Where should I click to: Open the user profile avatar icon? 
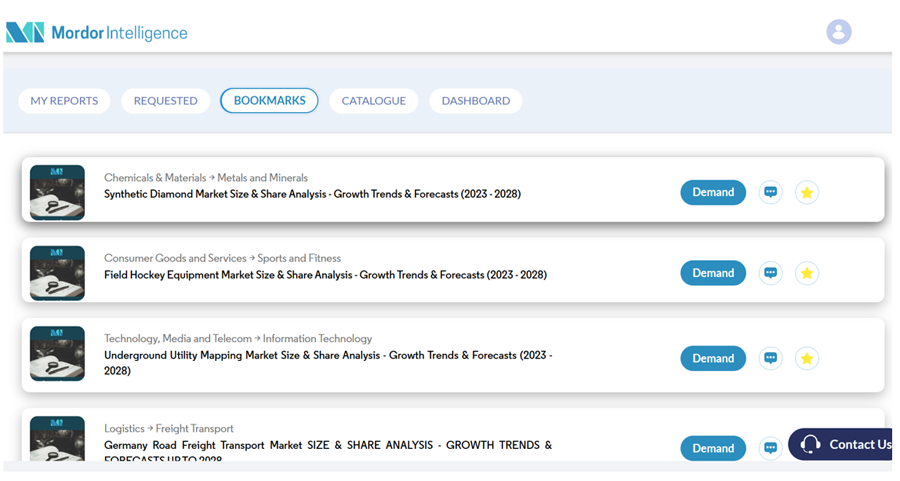[x=838, y=32]
